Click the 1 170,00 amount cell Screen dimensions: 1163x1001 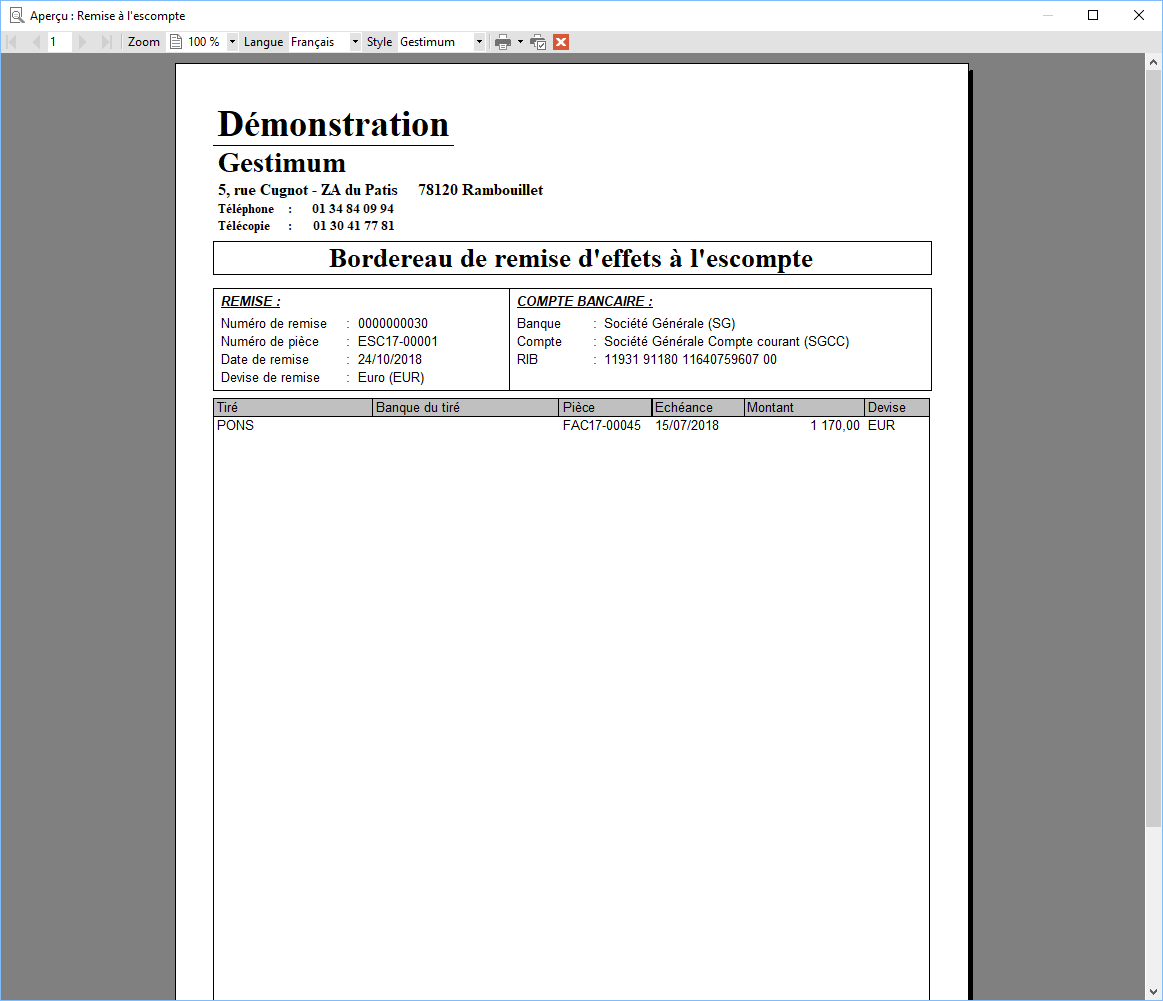[x=835, y=426]
